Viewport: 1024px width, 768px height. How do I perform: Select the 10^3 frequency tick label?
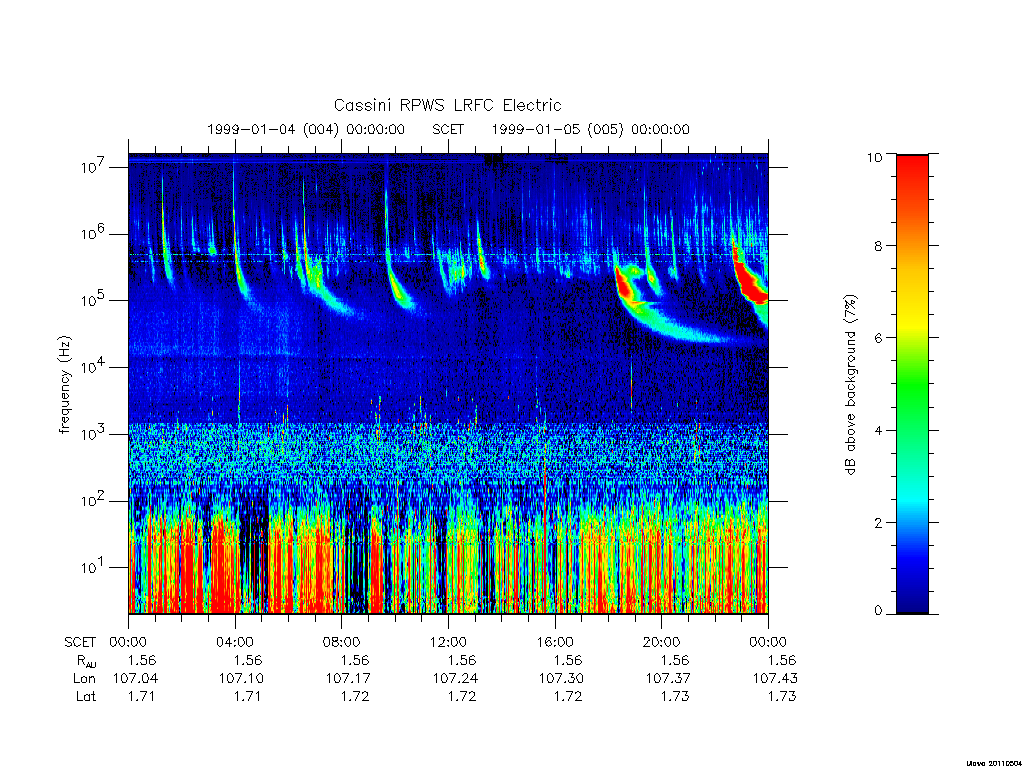(94, 433)
